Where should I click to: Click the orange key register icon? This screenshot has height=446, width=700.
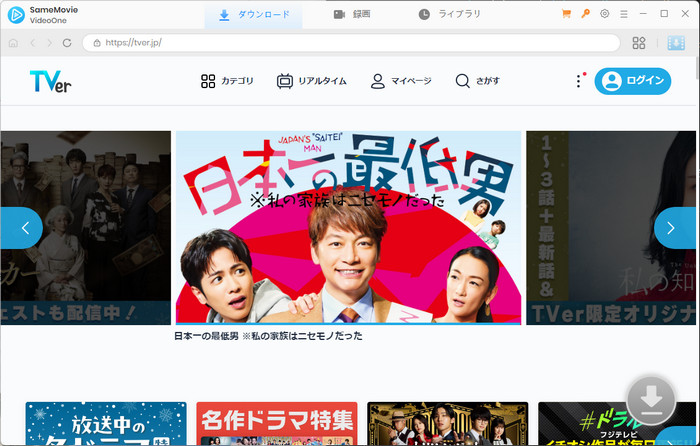[x=585, y=14]
